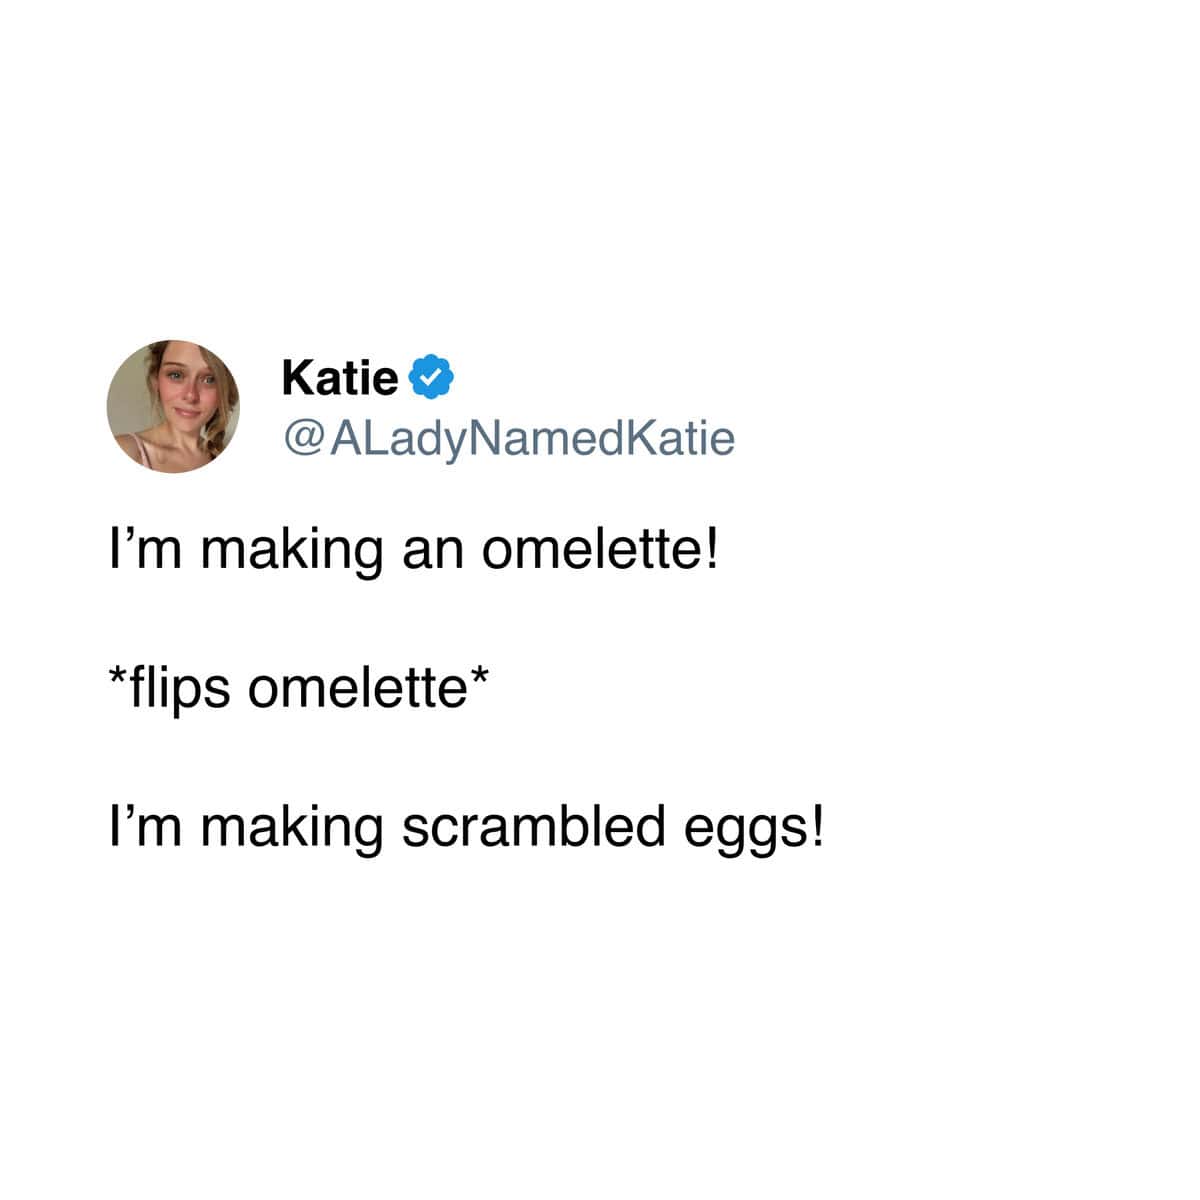Click the display name "Katie"

click(340, 377)
